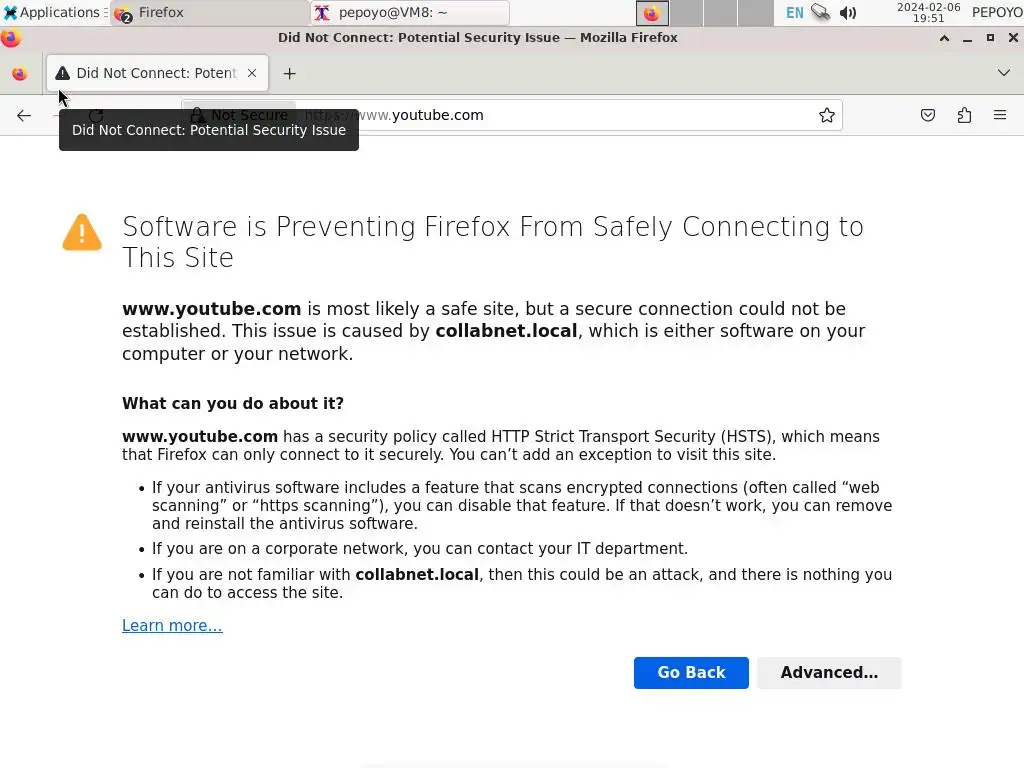Click the volume speaker icon in the system tray

848,13
